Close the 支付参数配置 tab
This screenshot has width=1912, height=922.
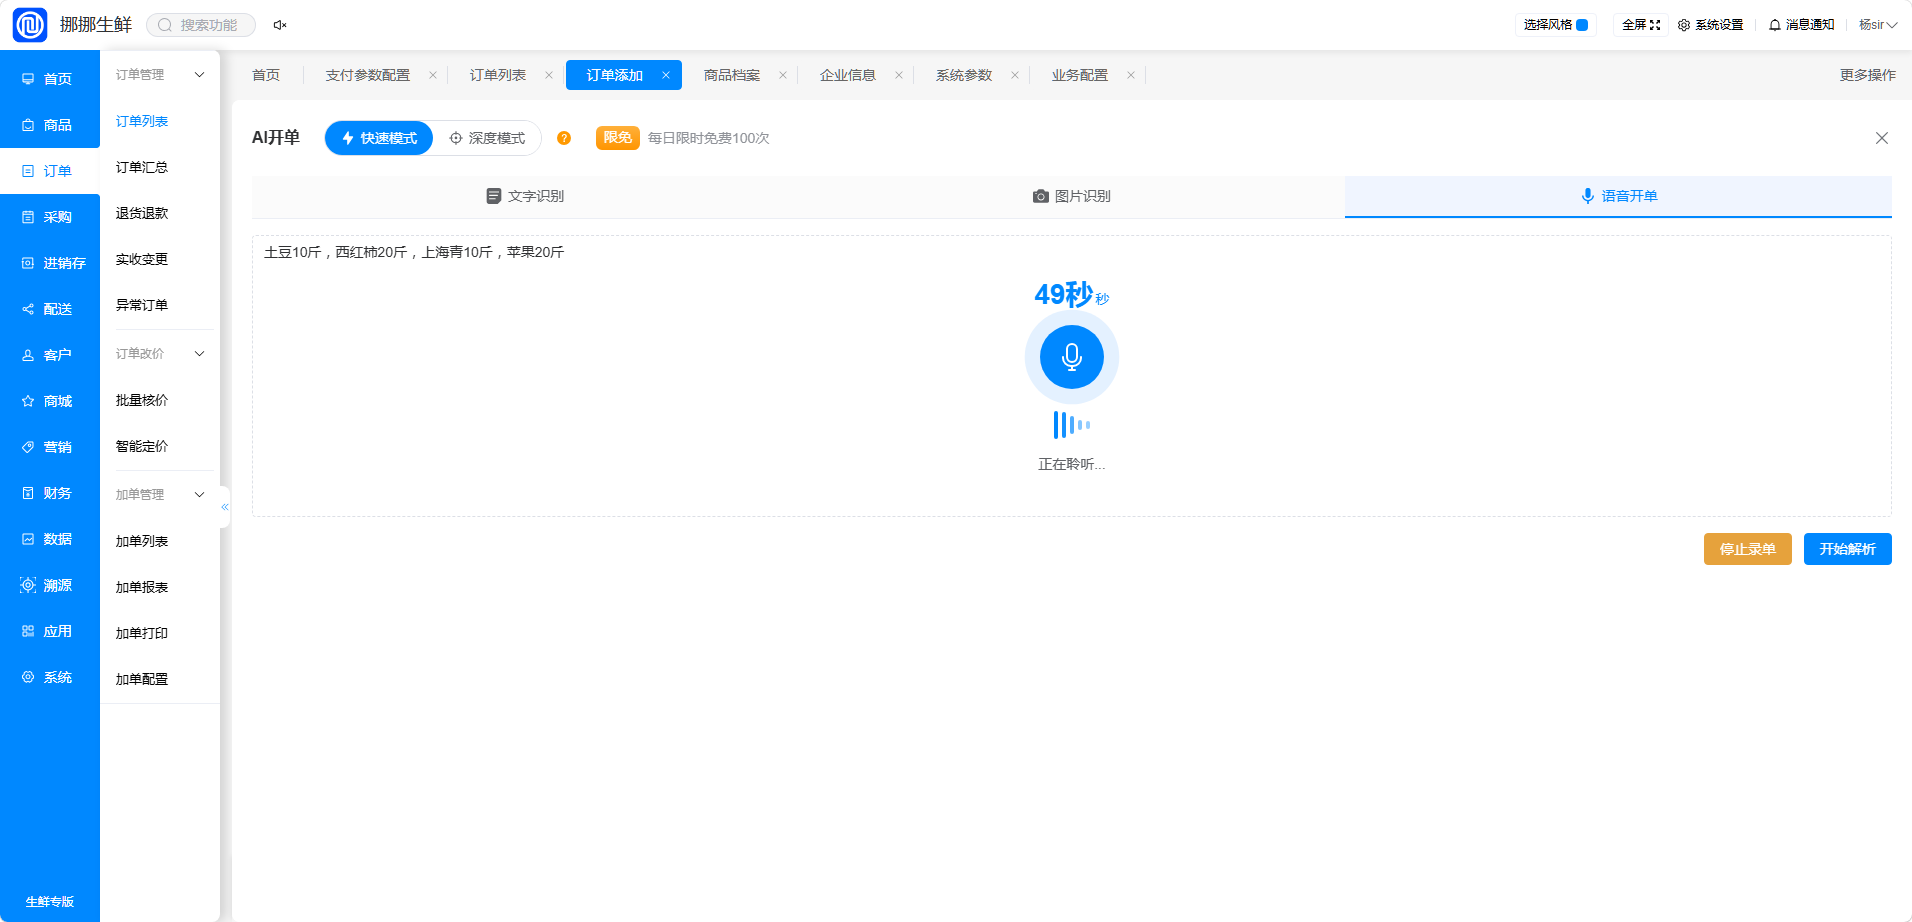pyautogui.click(x=433, y=75)
